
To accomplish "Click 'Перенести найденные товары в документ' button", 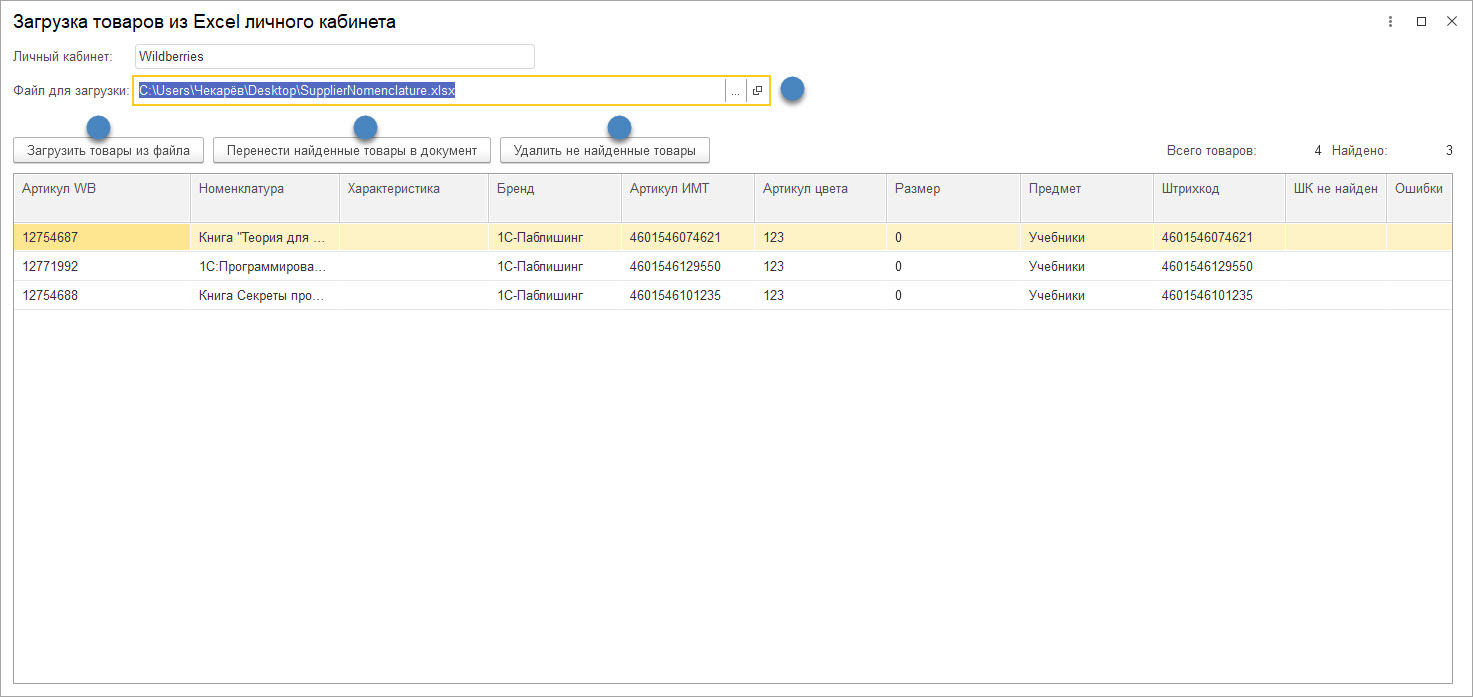I will (352, 151).
